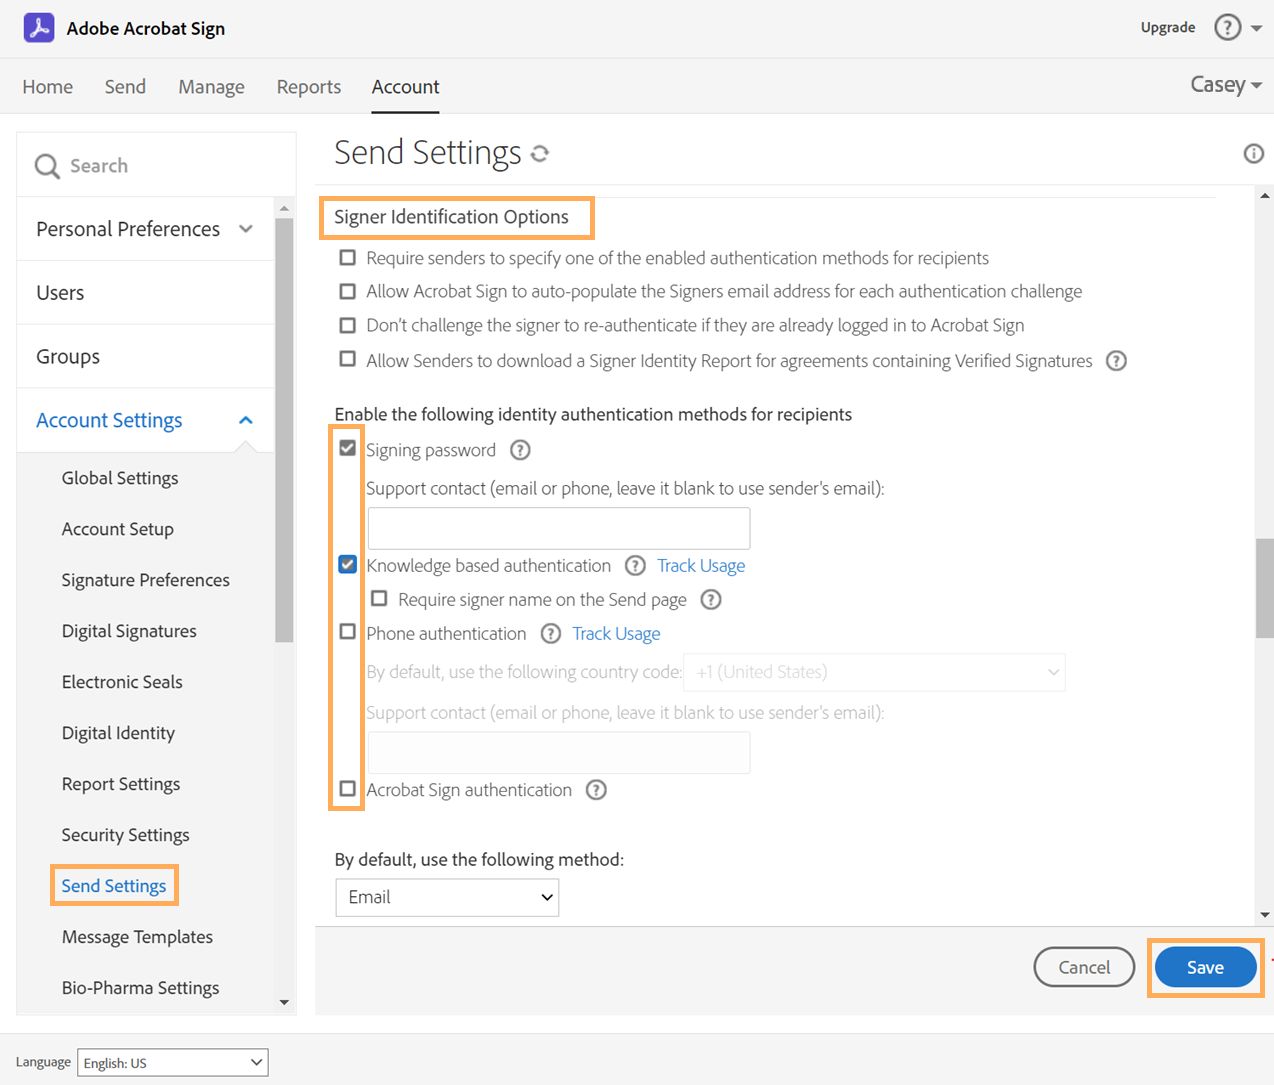Image resolution: width=1274 pixels, height=1085 pixels.
Task: Open help icon next to Signing password
Action: (x=520, y=450)
